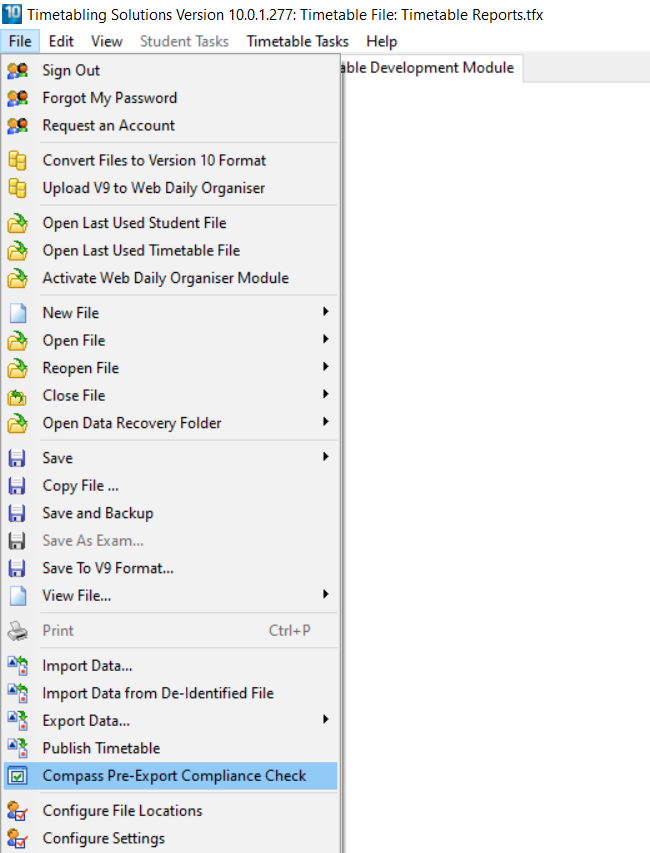Click the Import Data icon
This screenshot has width=650, height=853.
[17, 666]
